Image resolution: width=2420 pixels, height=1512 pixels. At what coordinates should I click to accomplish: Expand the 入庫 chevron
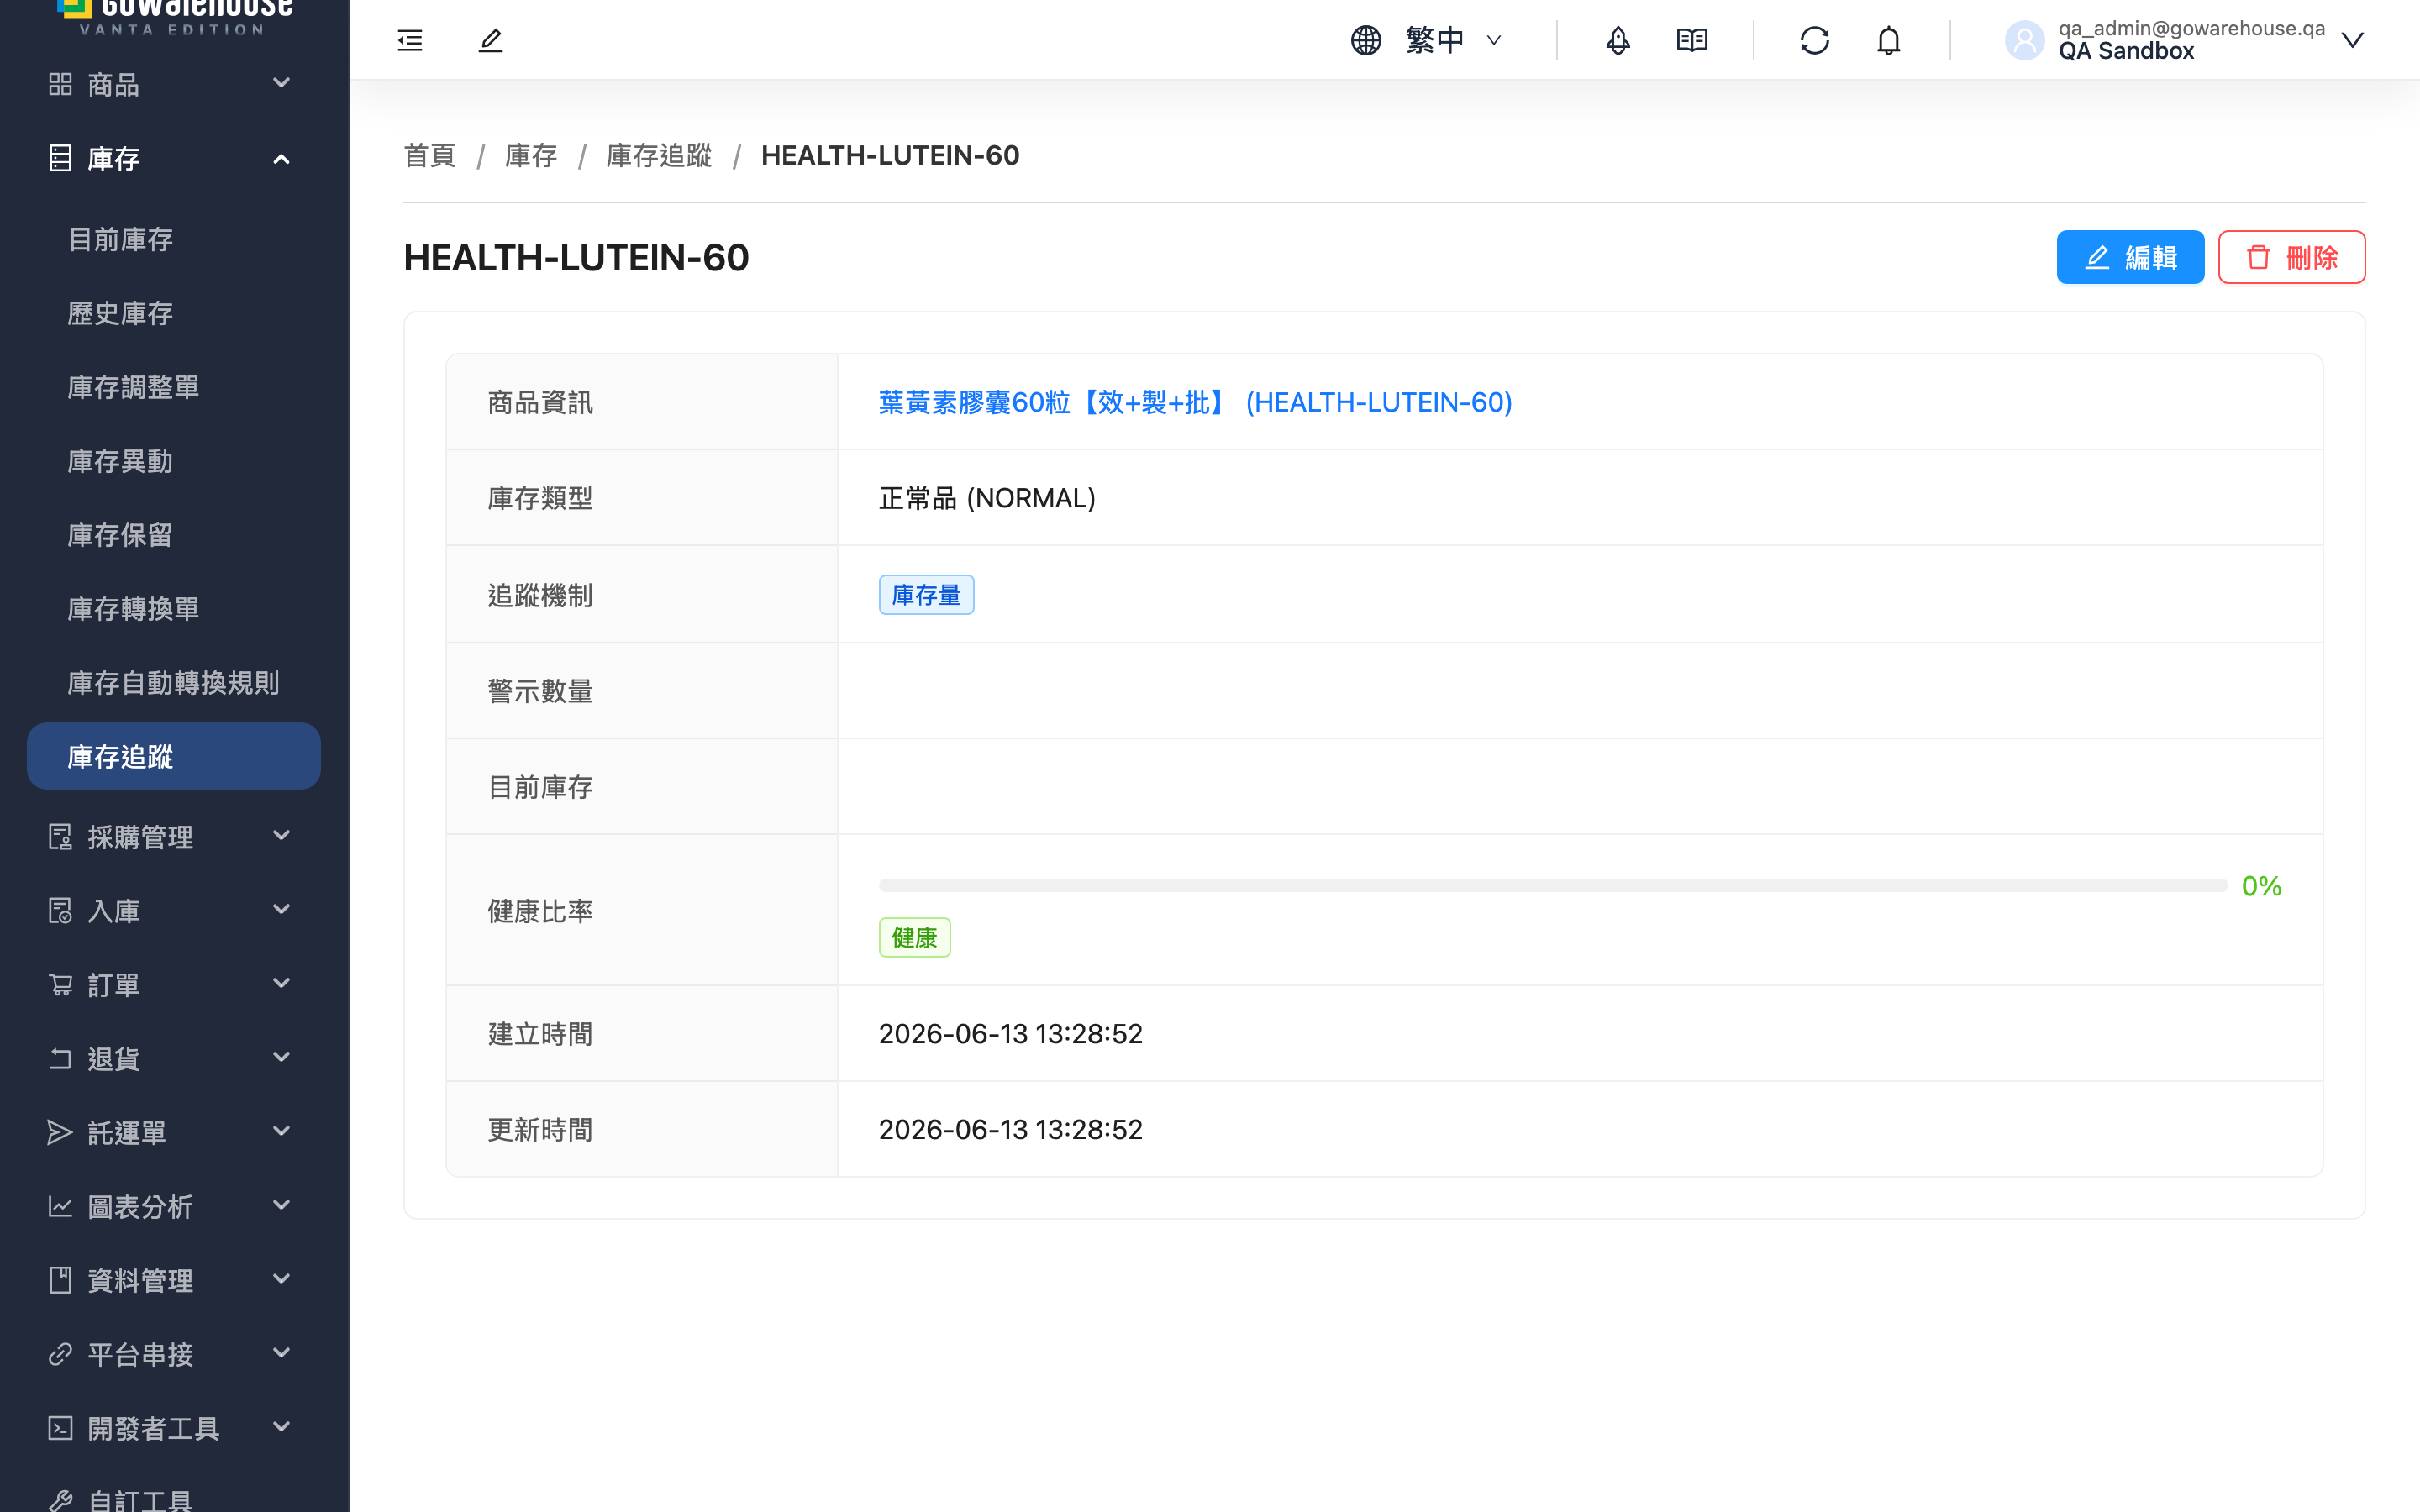point(282,909)
